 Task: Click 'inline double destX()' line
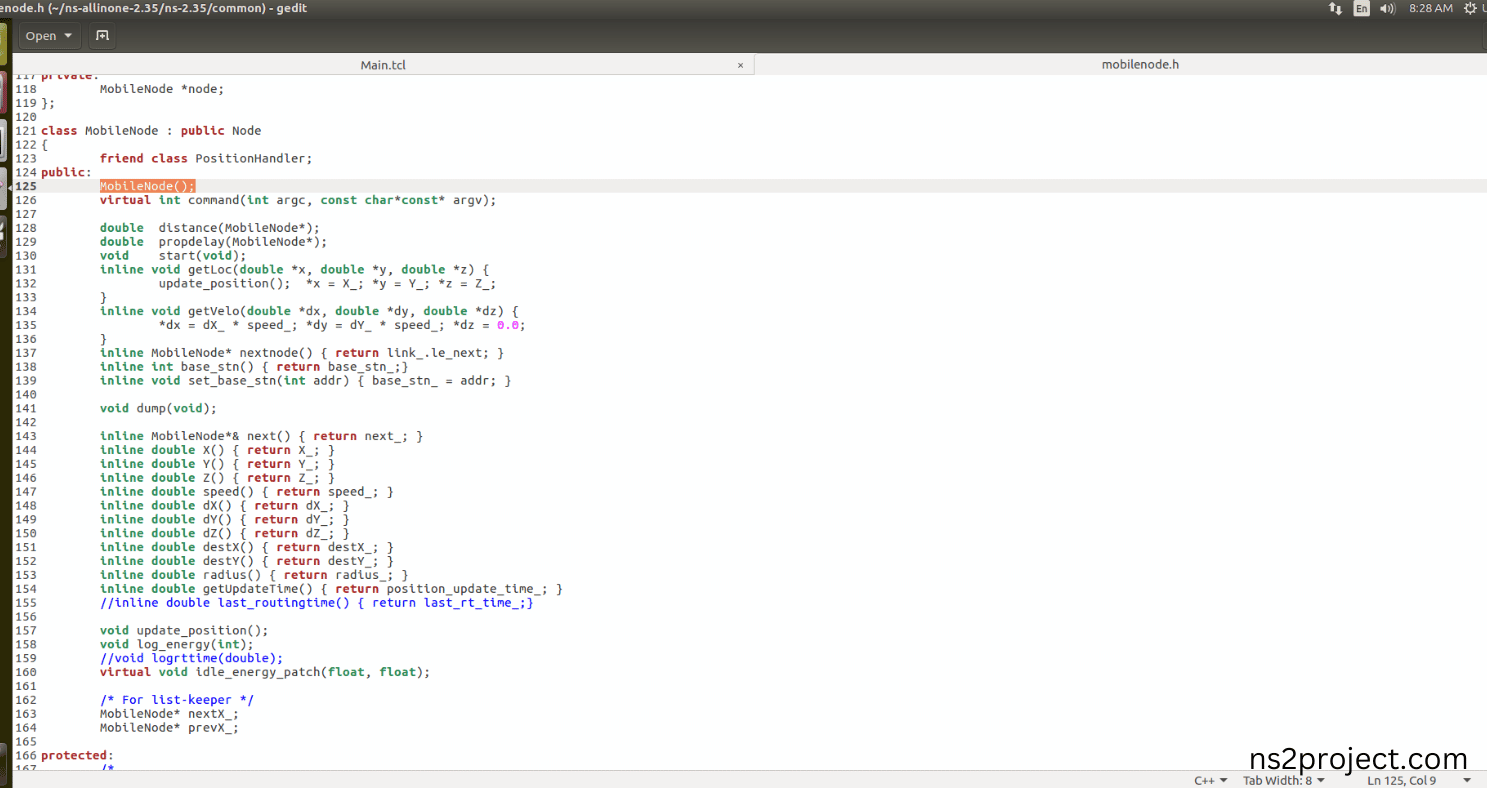point(246,547)
